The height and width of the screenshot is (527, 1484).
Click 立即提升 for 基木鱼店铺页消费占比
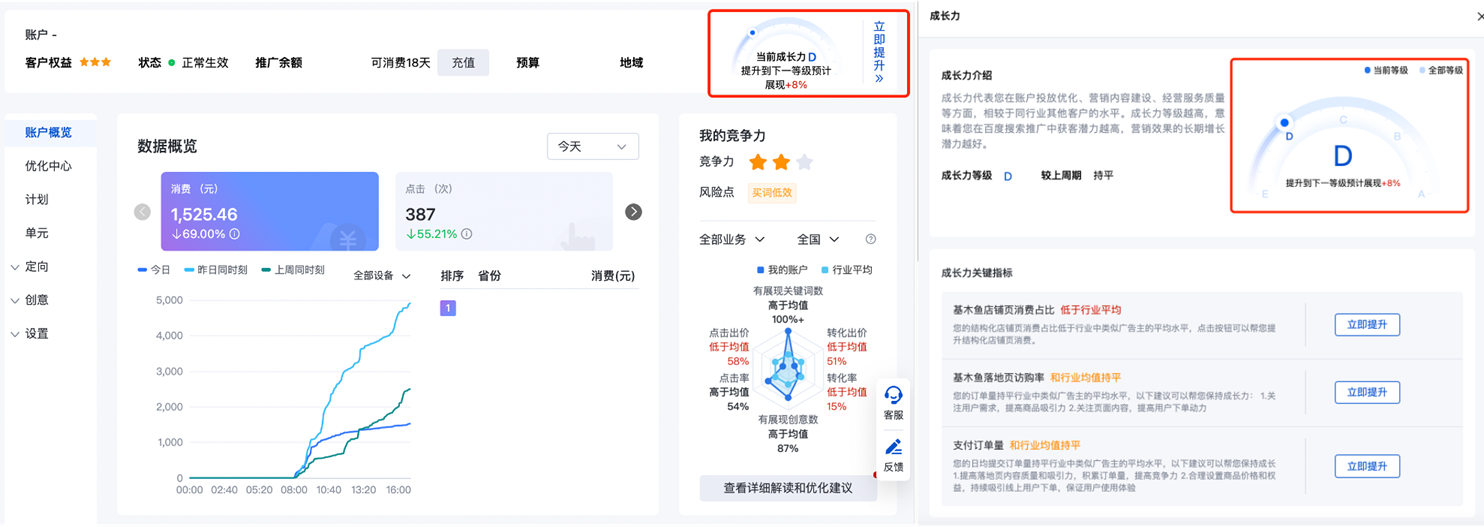tap(1367, 325)
